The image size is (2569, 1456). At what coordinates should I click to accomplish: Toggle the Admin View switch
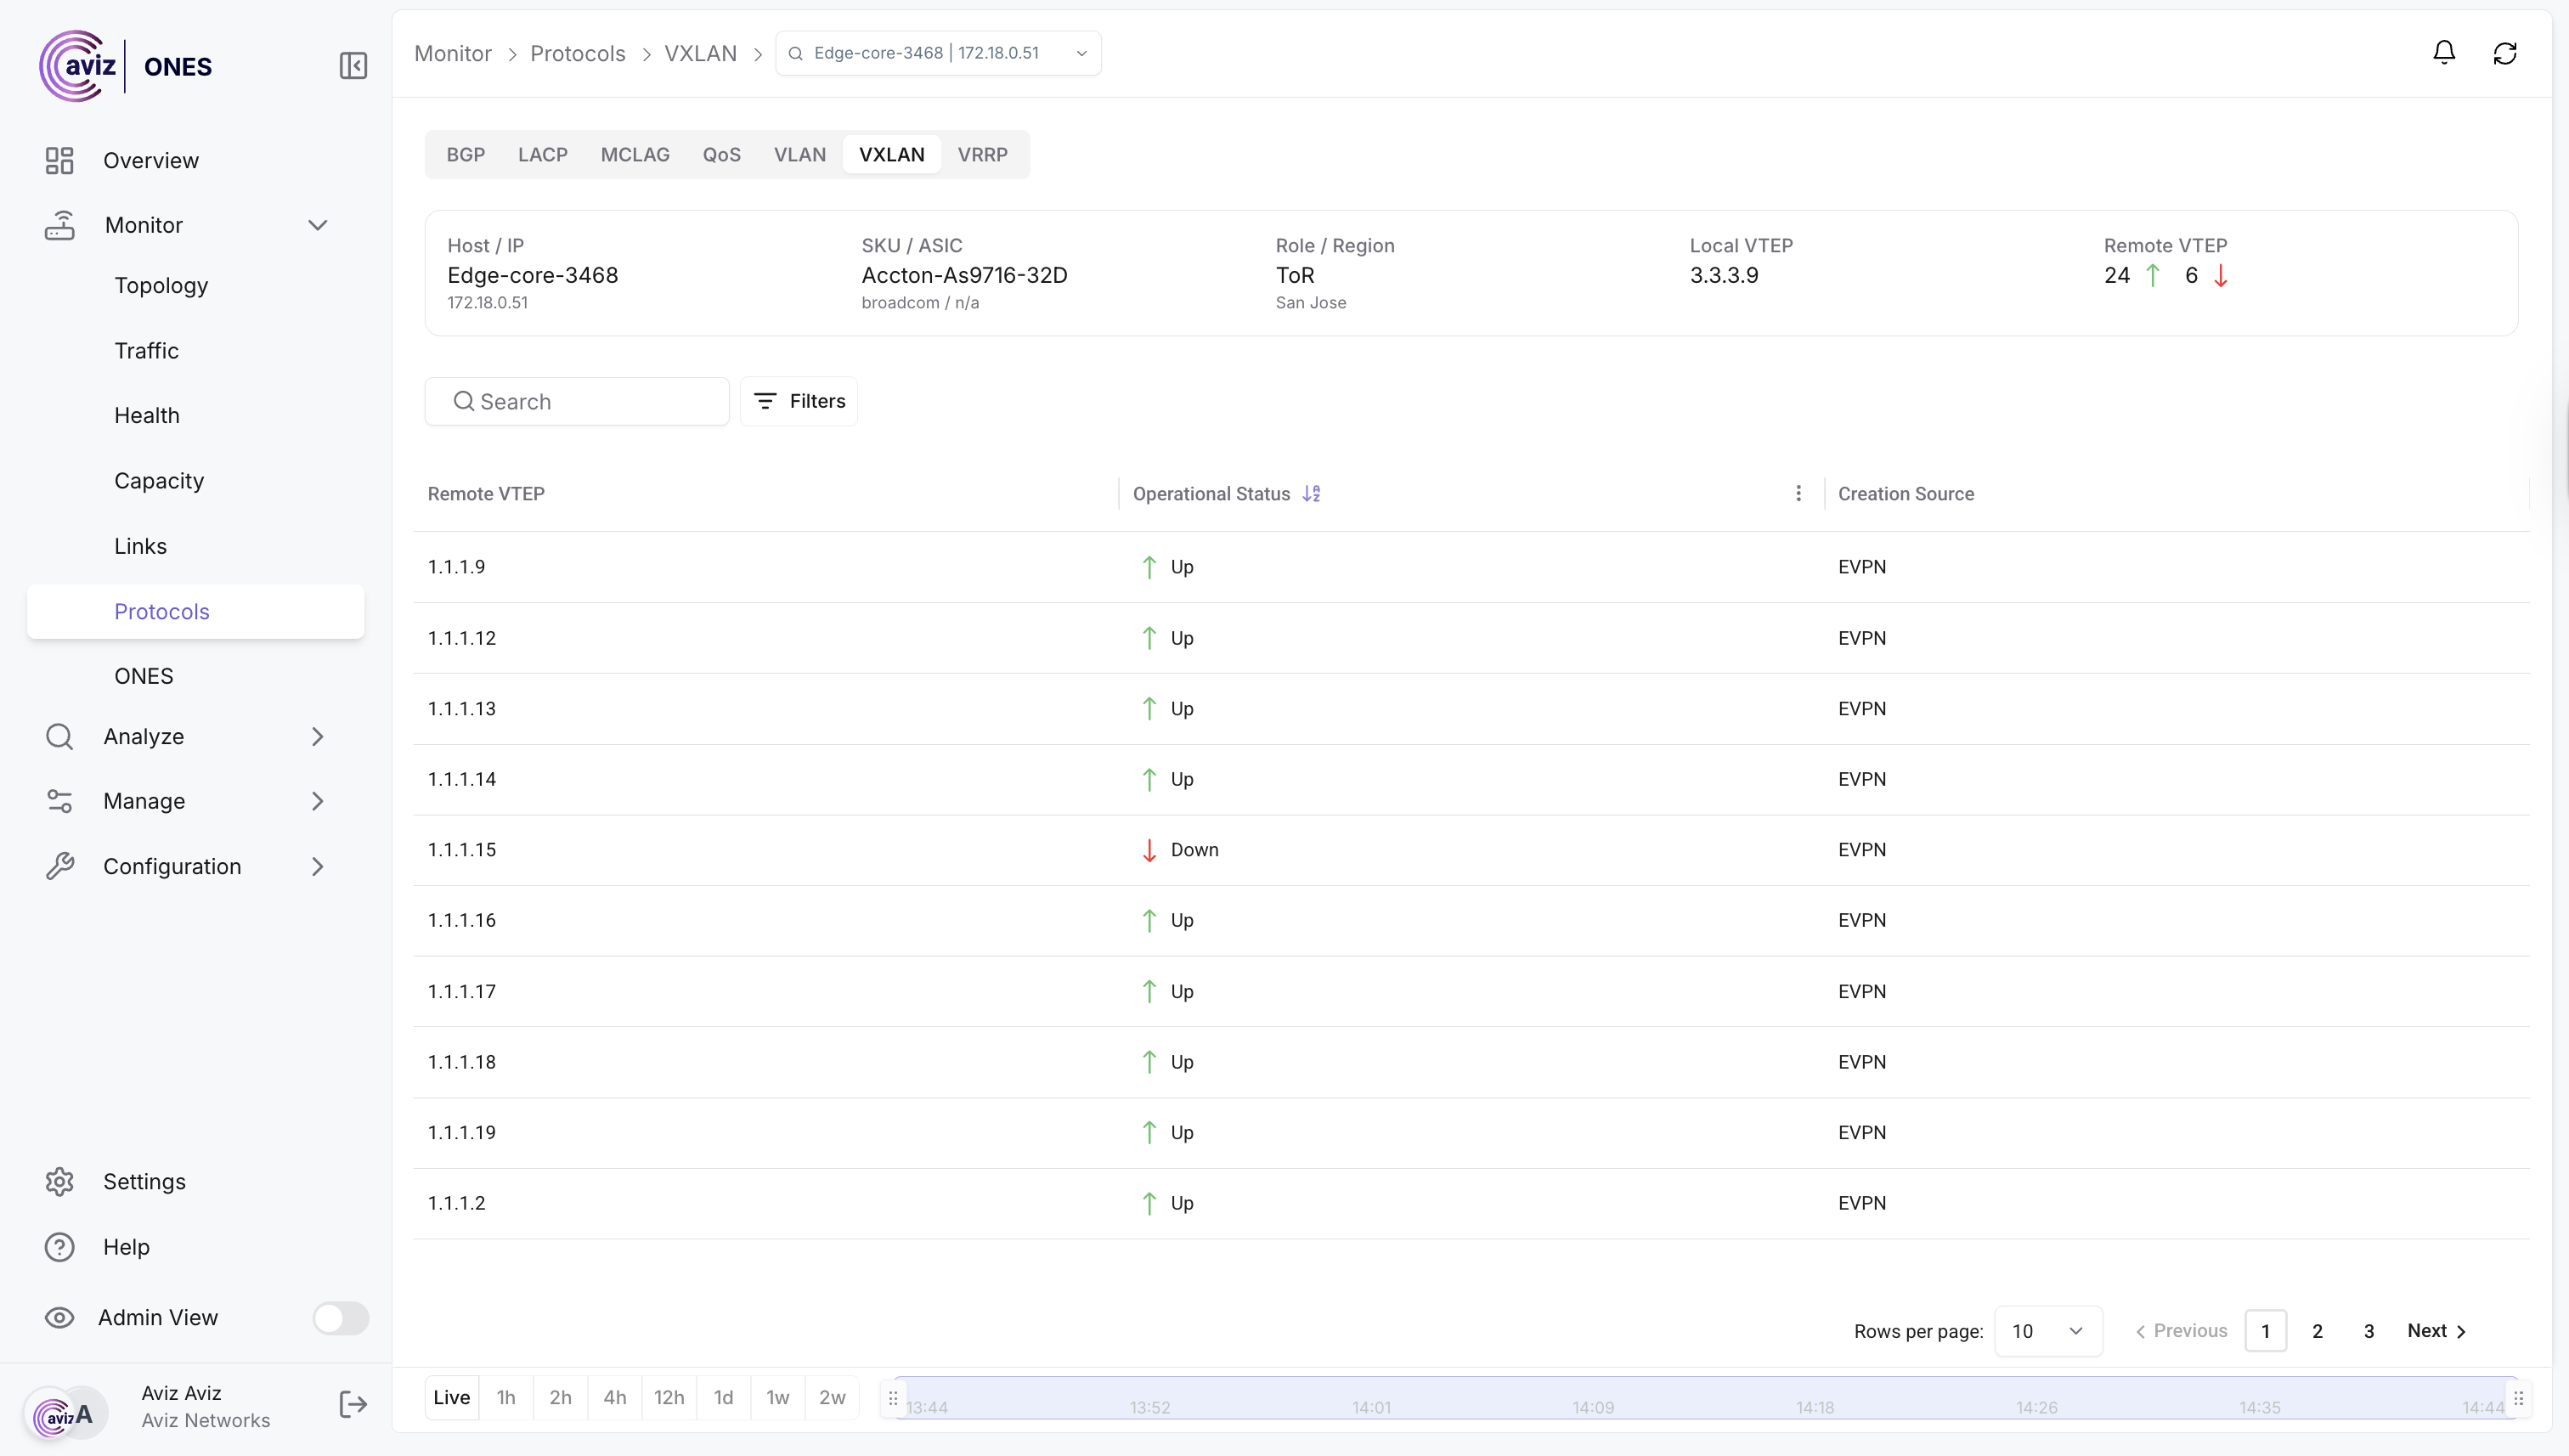(x=340, y=1318)
